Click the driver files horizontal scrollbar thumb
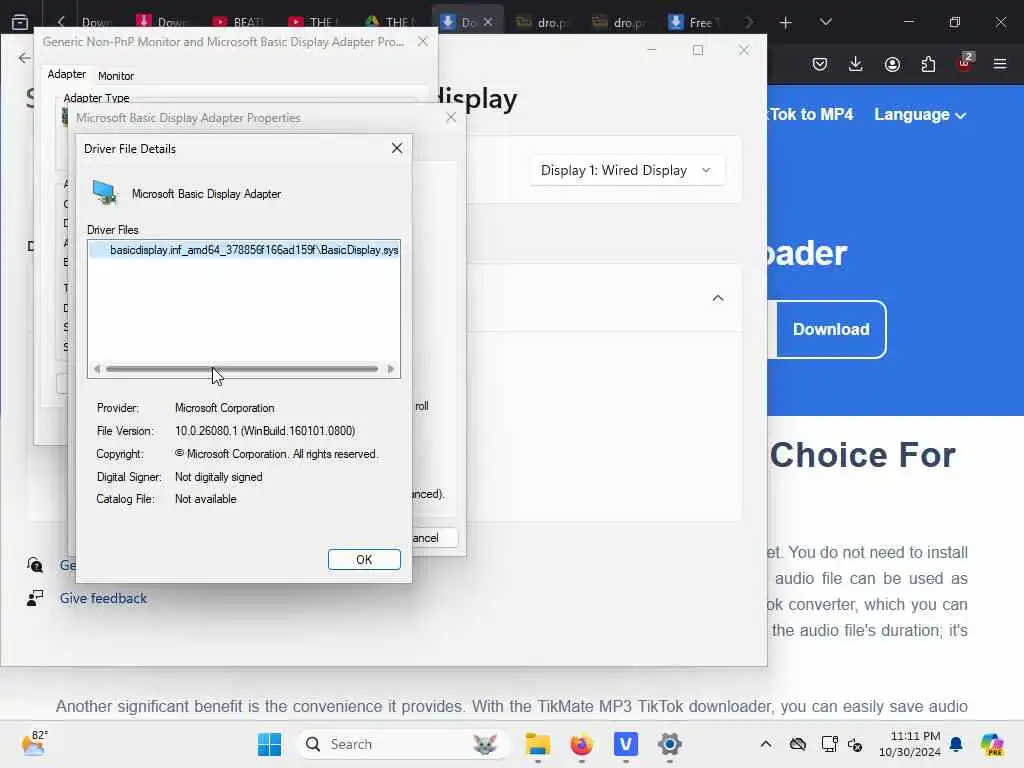1024x768 pixels. click(242, 369)
